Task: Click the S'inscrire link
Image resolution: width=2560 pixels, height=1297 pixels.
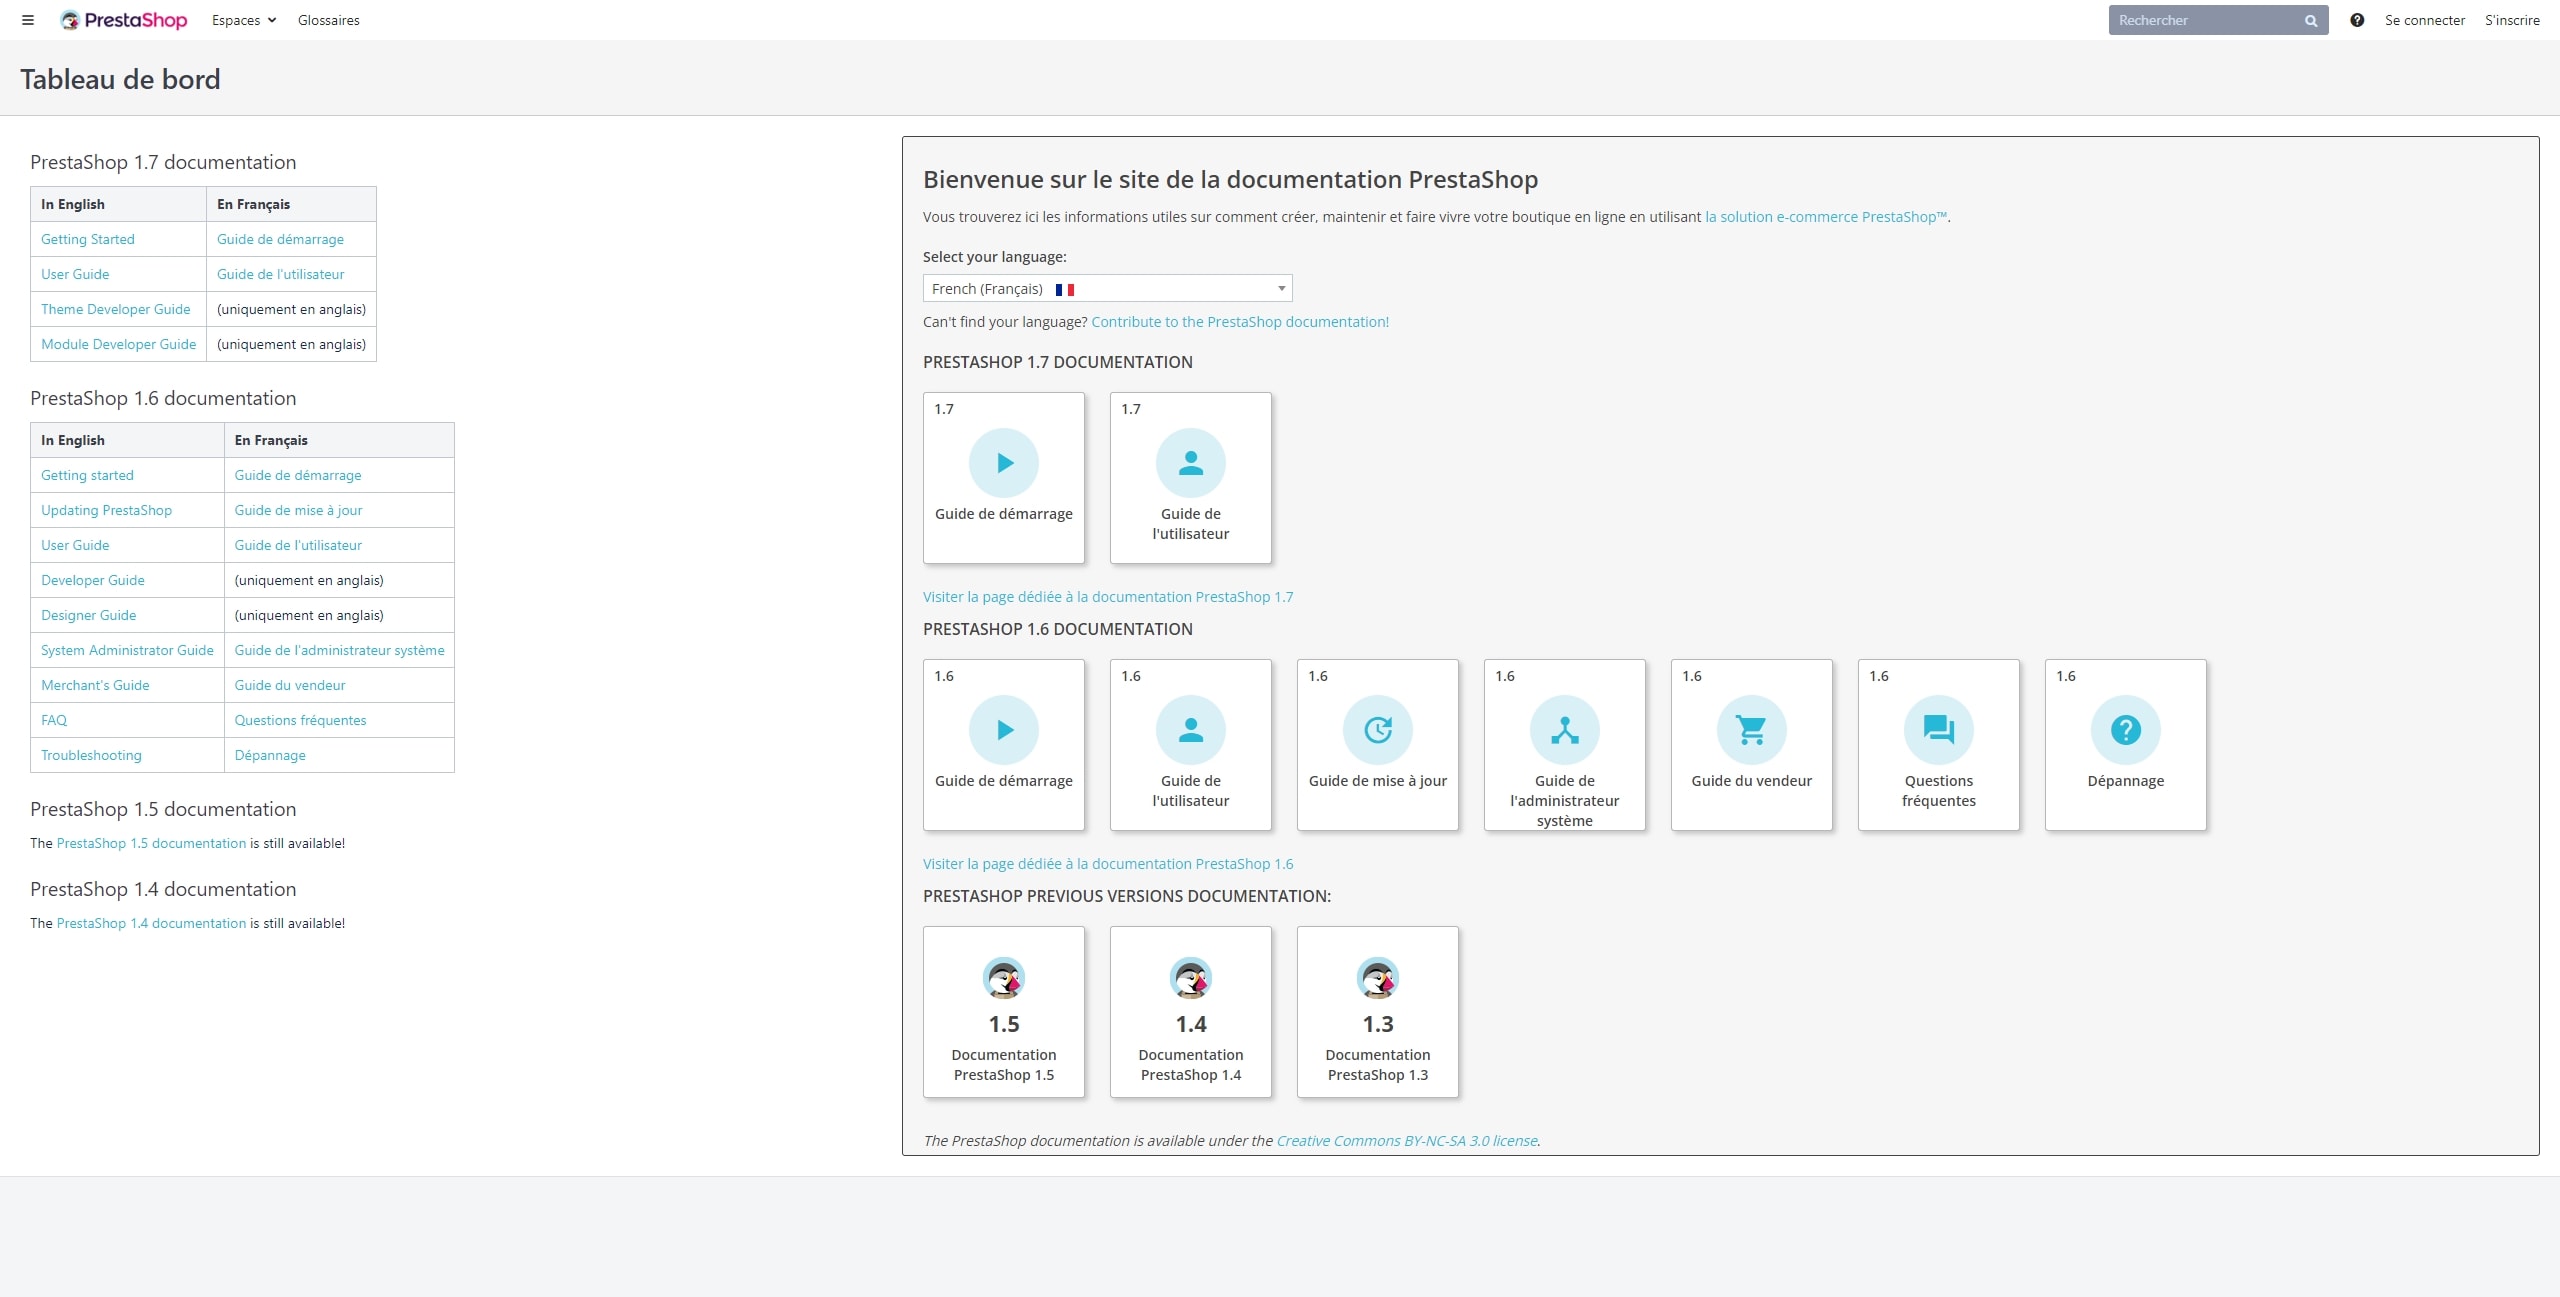Action: point(2512,20)
